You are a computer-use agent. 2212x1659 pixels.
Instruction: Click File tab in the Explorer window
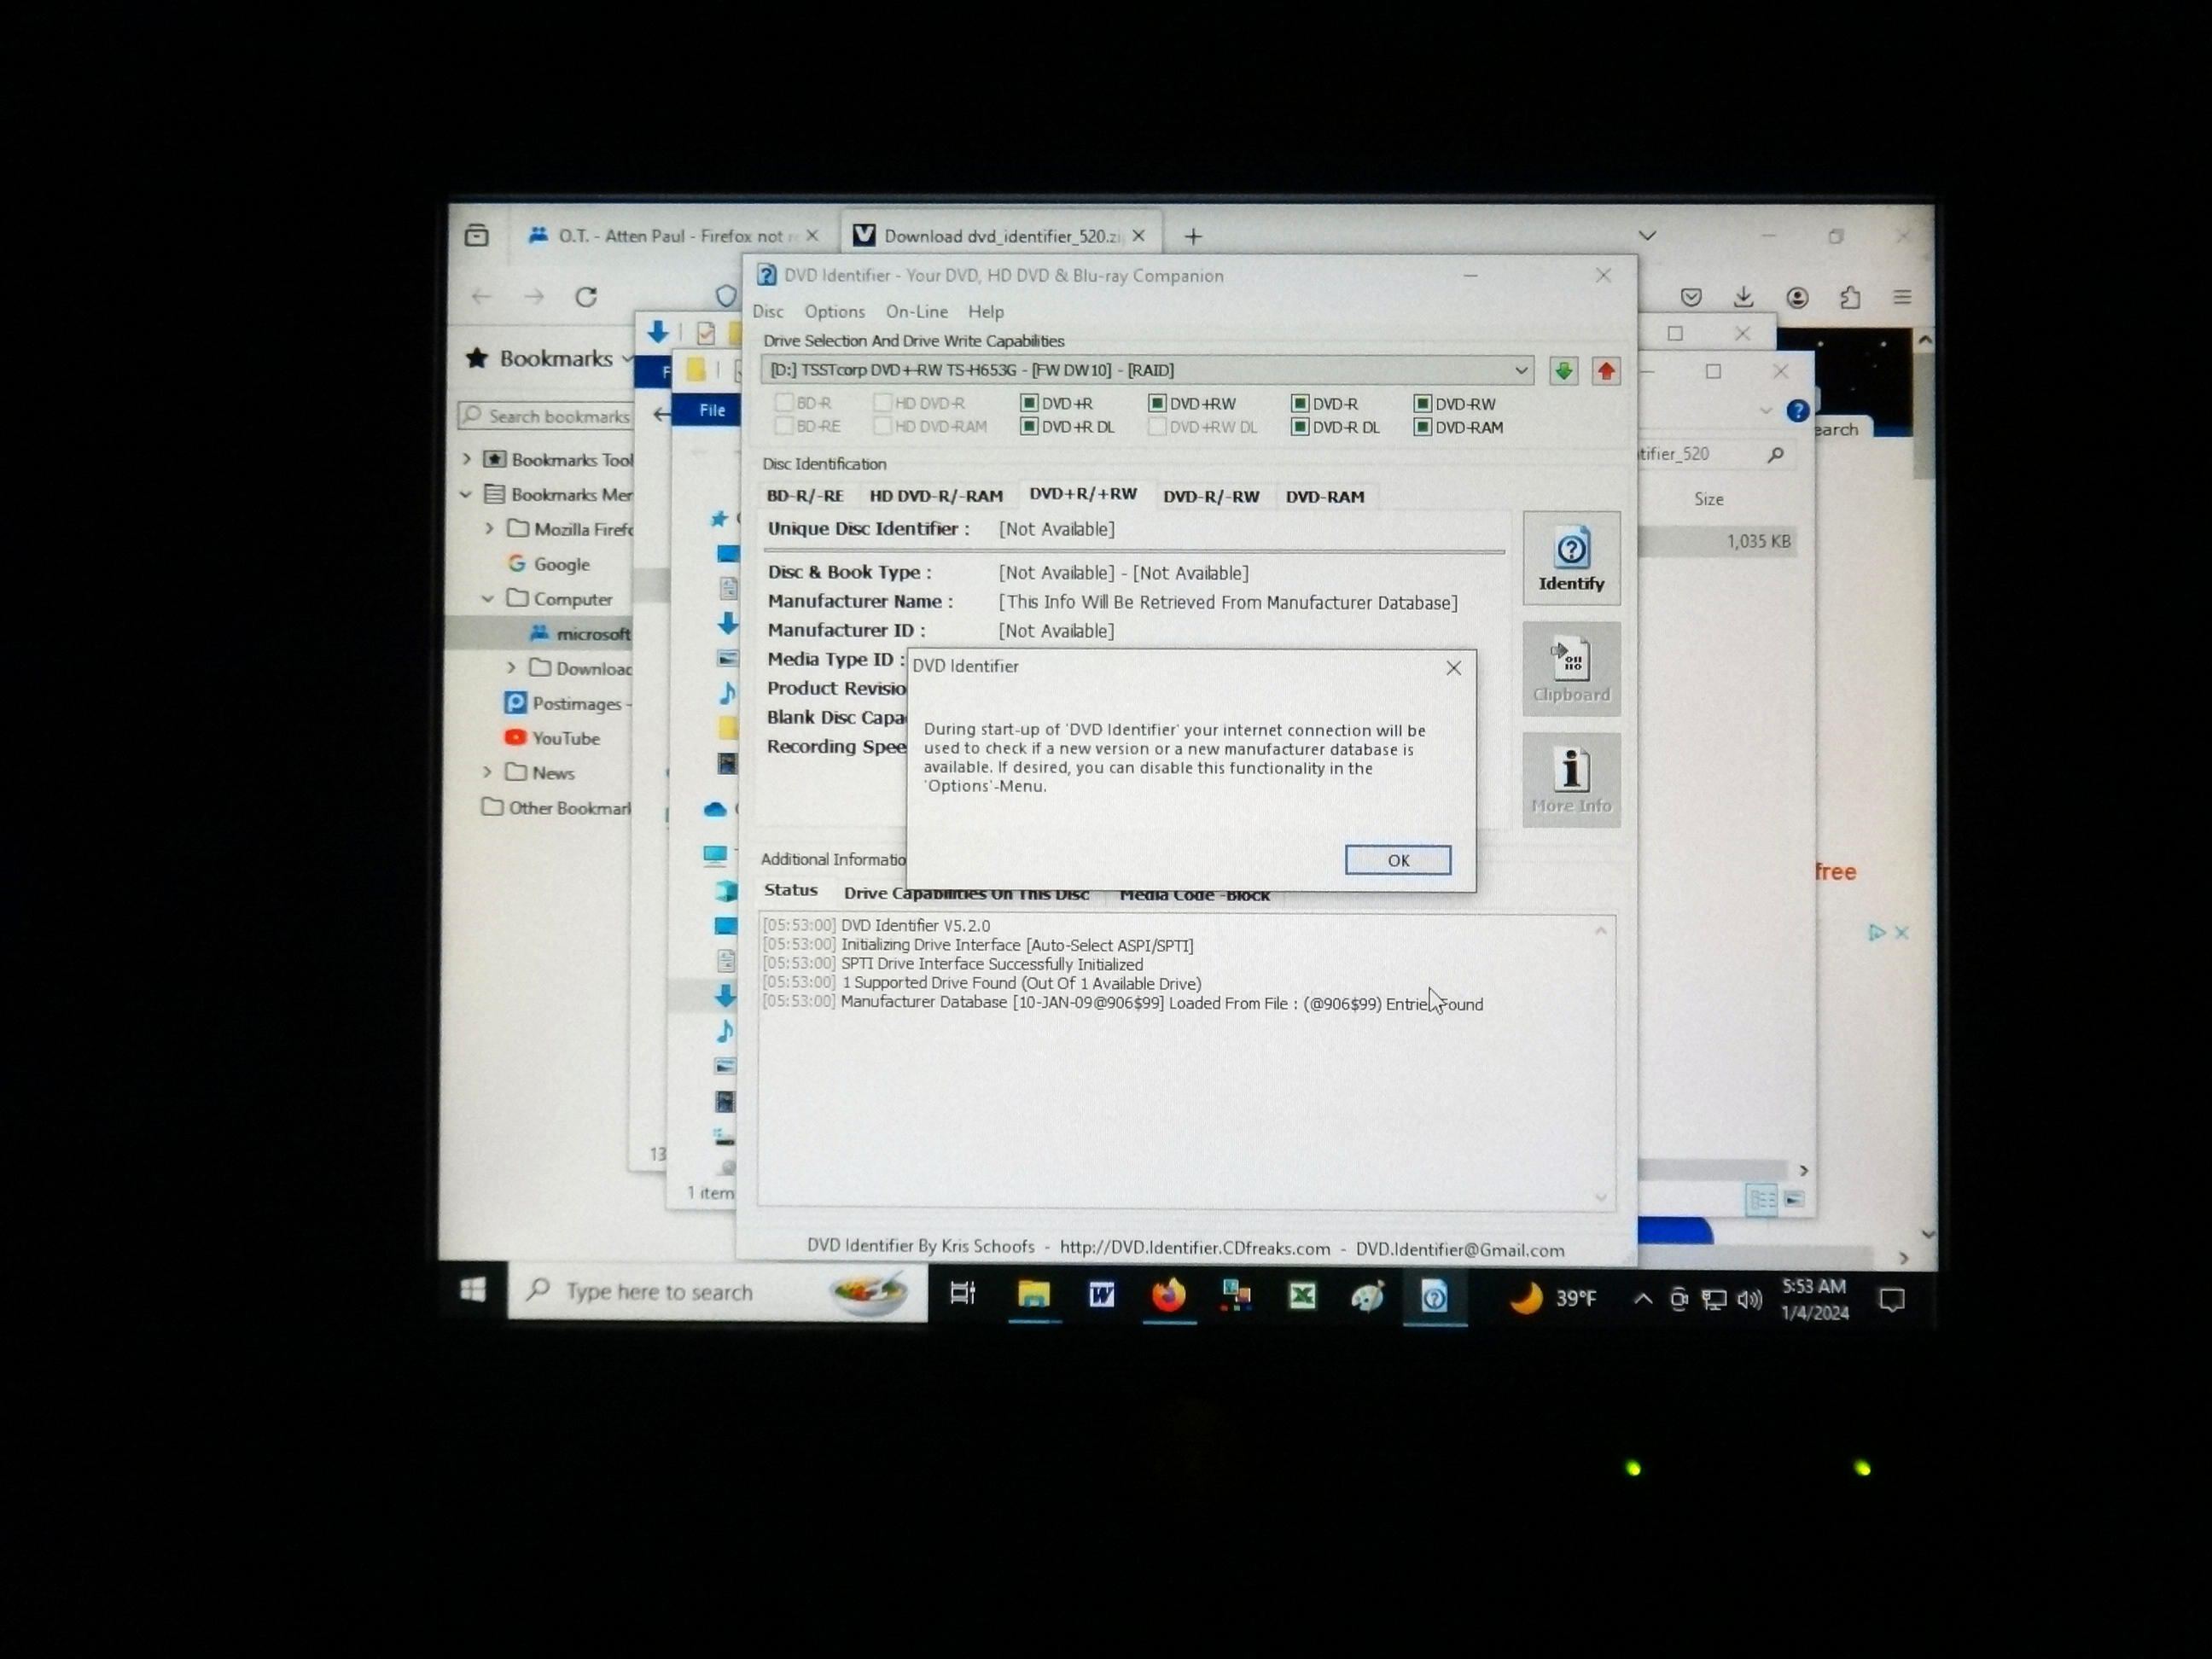click(712, 410)
